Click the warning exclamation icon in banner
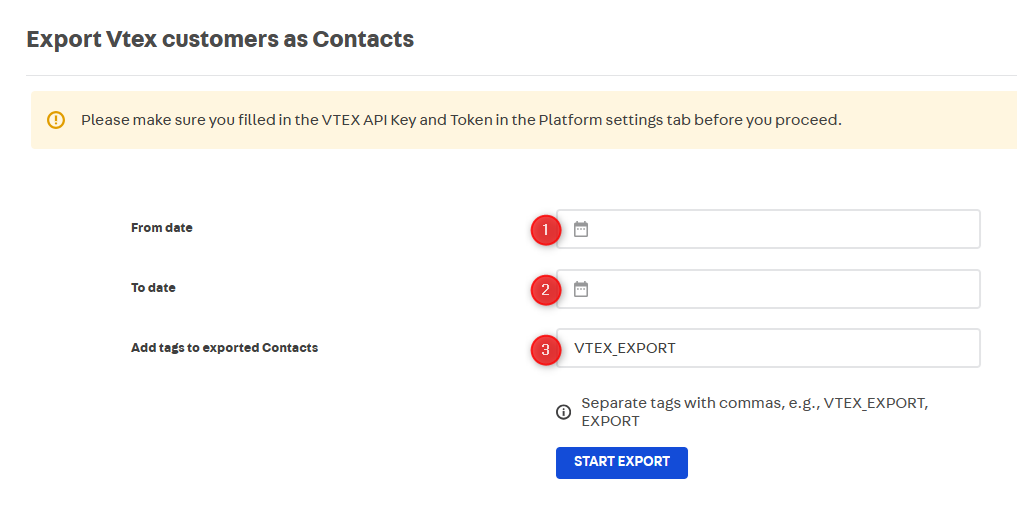The width and height of the screenshot is (1017, 514). pos(56,120)
